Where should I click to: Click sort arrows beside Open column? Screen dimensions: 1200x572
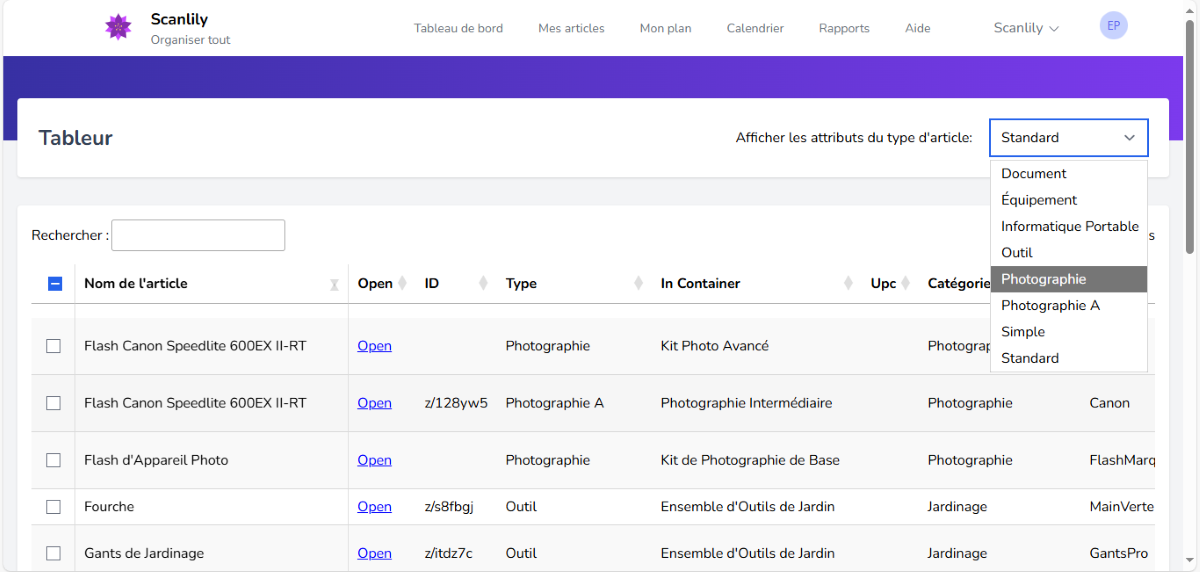402,283
